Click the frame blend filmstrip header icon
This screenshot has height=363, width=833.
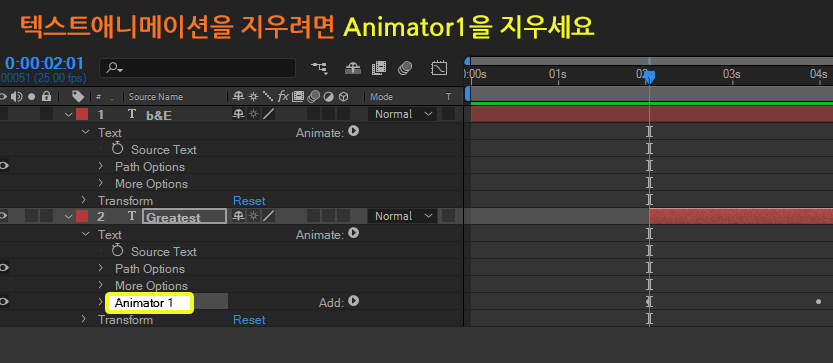pyautogui.click(x=298, y=96)
